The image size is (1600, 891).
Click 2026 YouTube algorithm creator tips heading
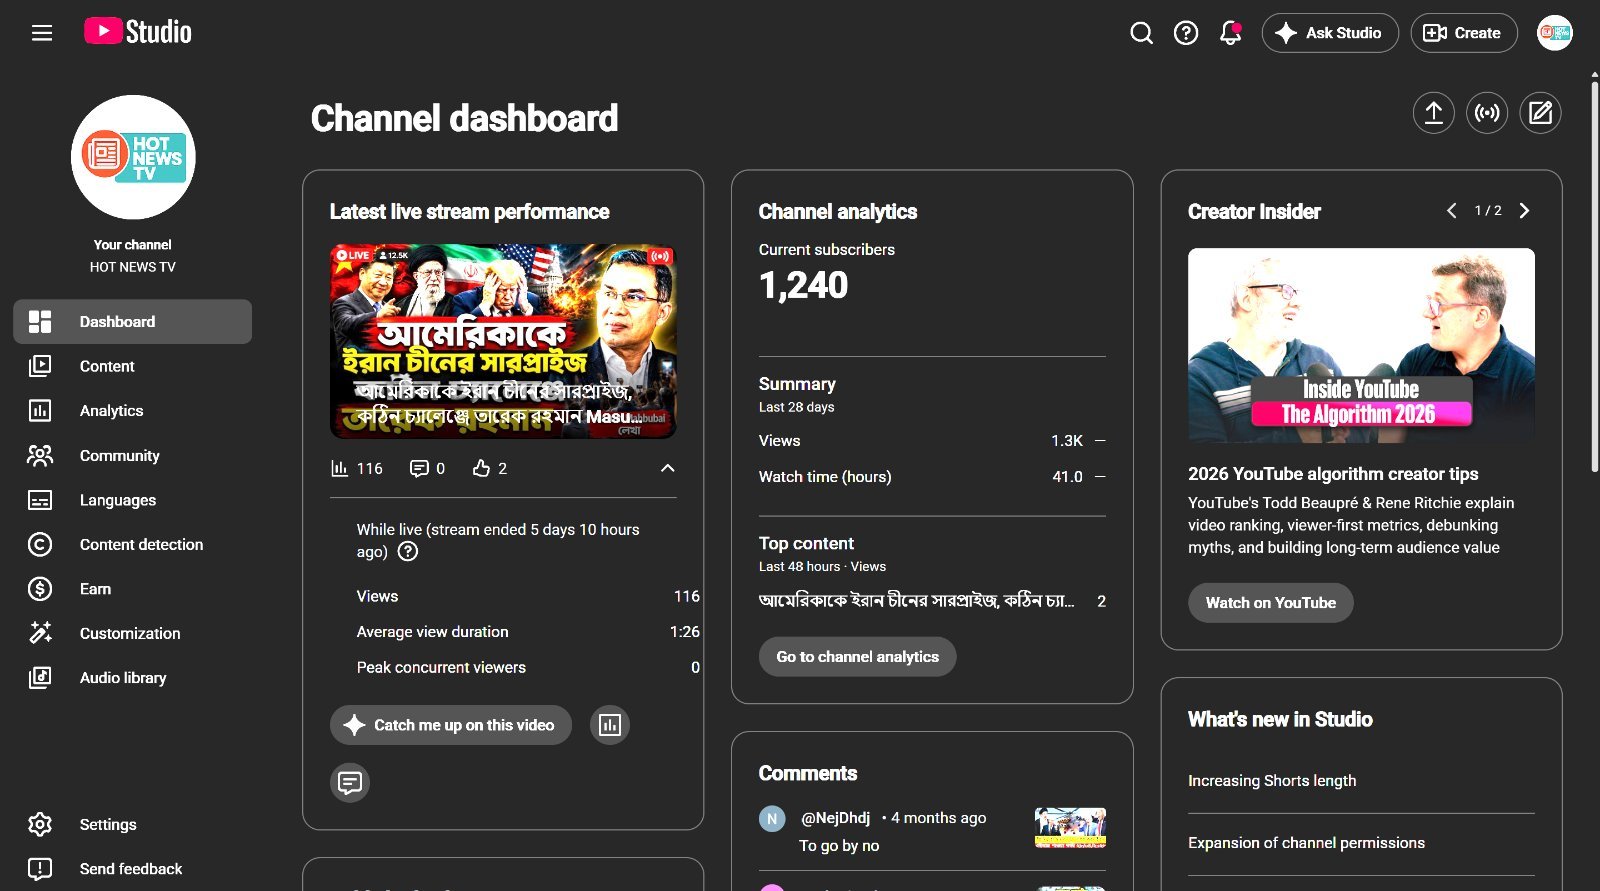1333,474
